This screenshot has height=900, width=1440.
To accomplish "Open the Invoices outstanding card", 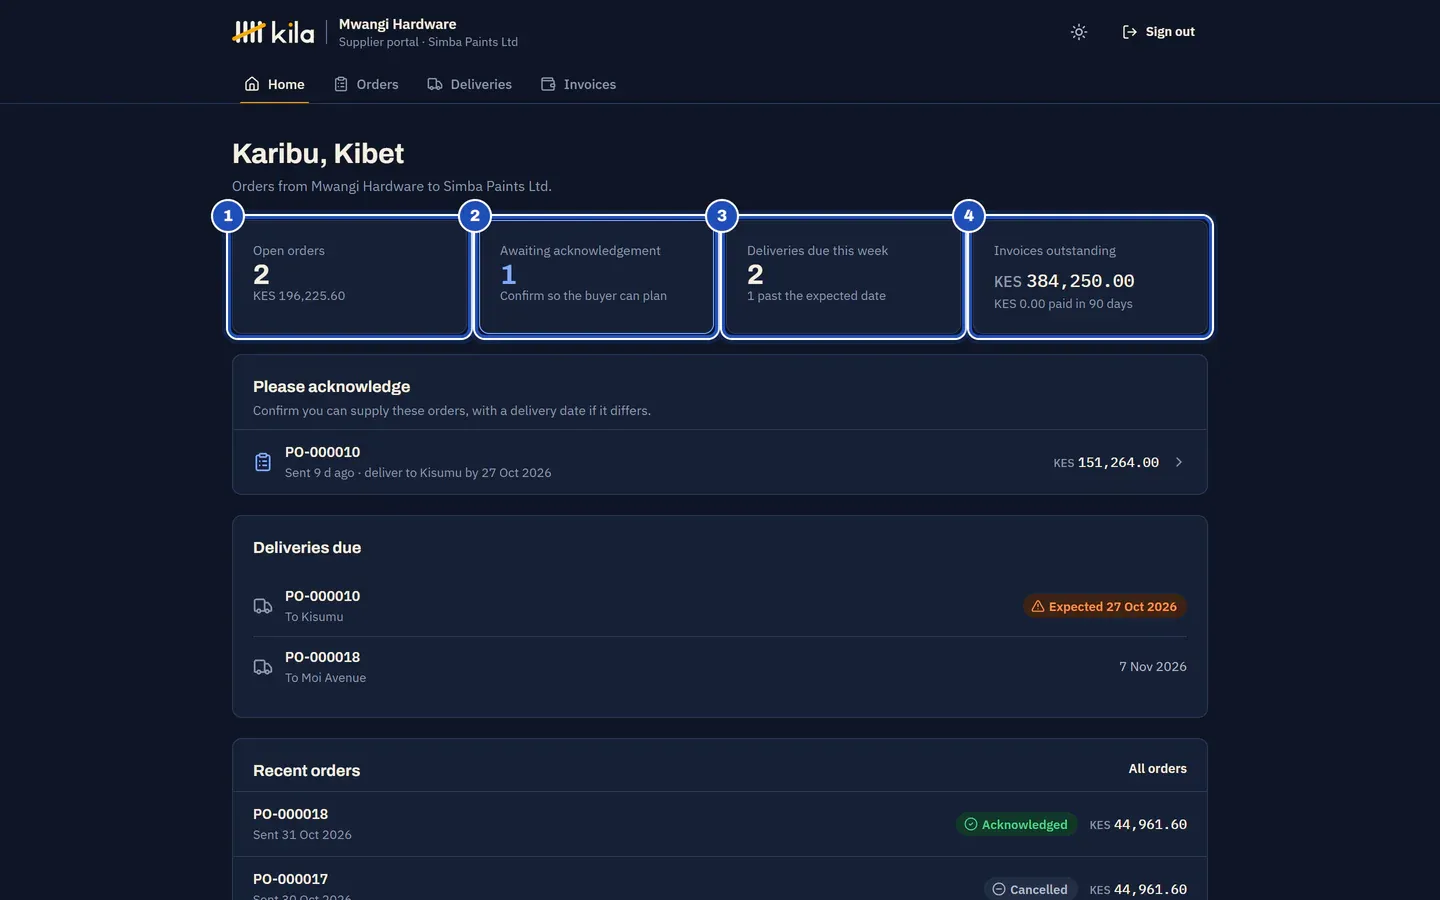I will [x=1090, y=277].
